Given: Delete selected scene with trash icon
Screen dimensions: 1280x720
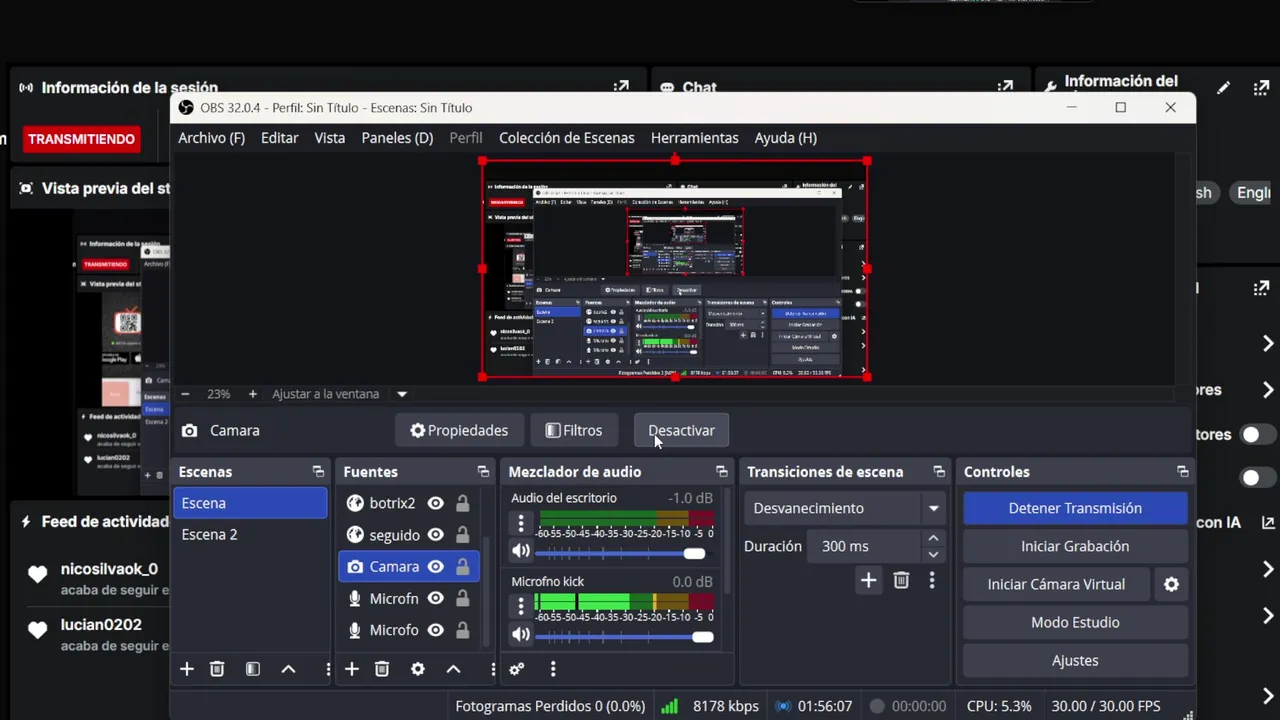Looking at the screenshot, I should click(x=217, y=669).
